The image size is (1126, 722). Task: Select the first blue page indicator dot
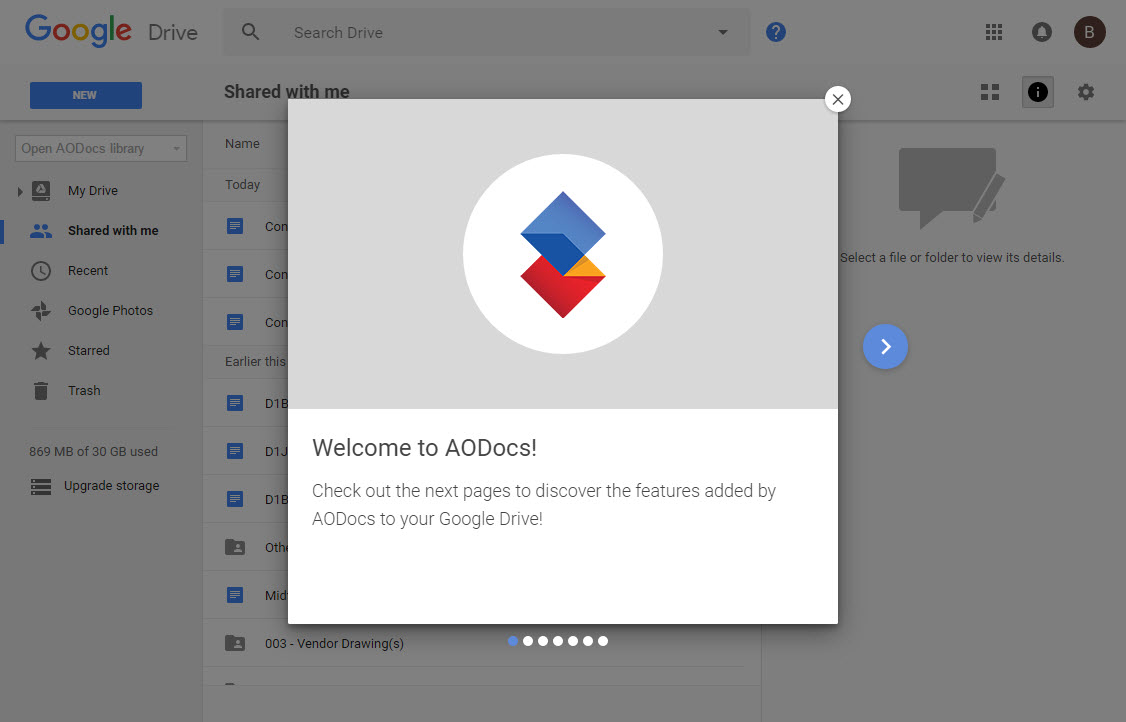pyautogui.click(x=513, y=641)
